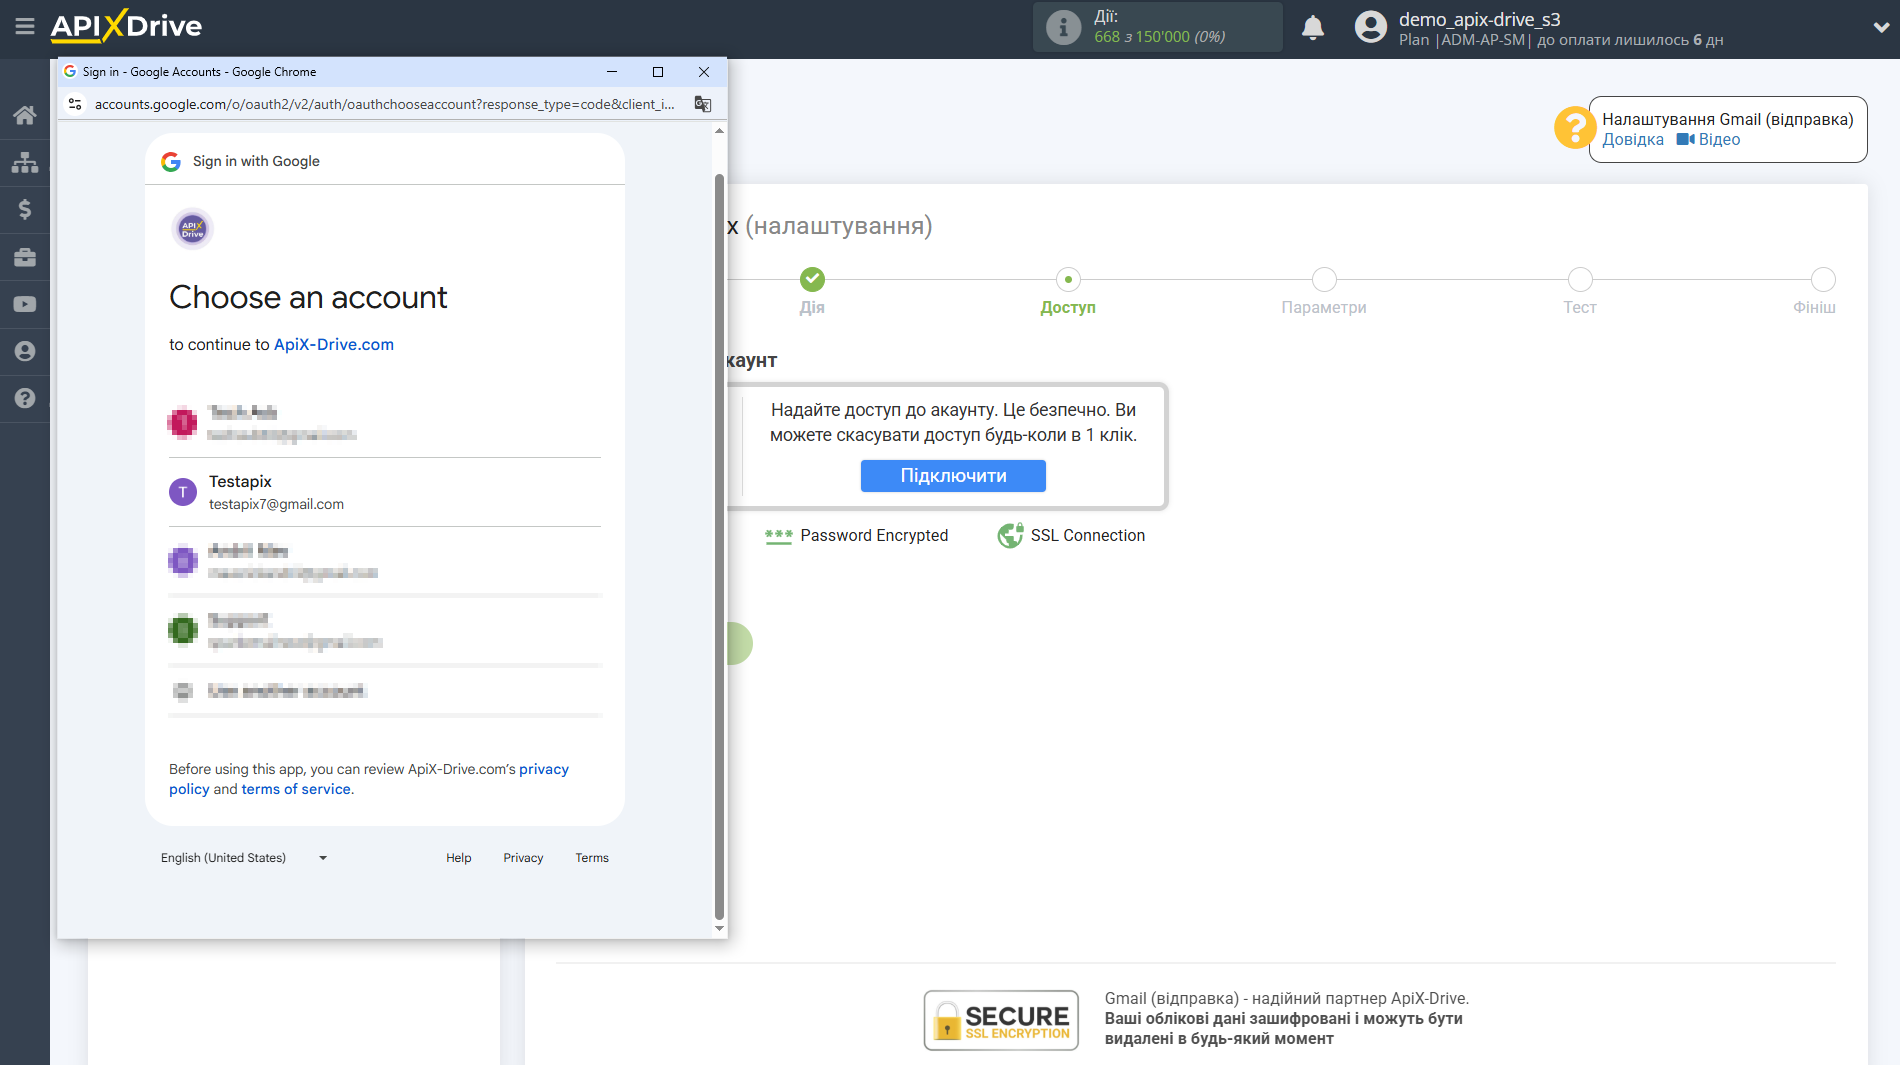Click the user avatar icon in the header

click(1371, 27)
